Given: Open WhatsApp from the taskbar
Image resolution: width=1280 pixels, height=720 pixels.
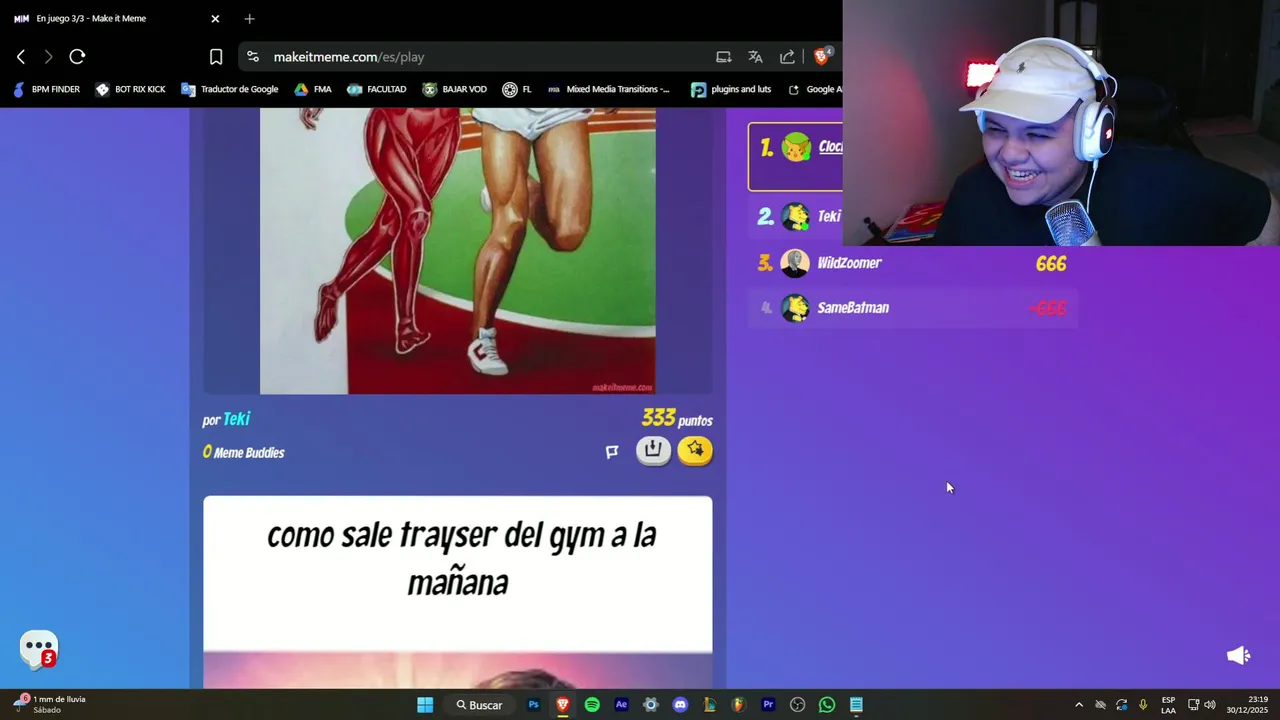Looking at the screenshot, I should coord(827,705).
